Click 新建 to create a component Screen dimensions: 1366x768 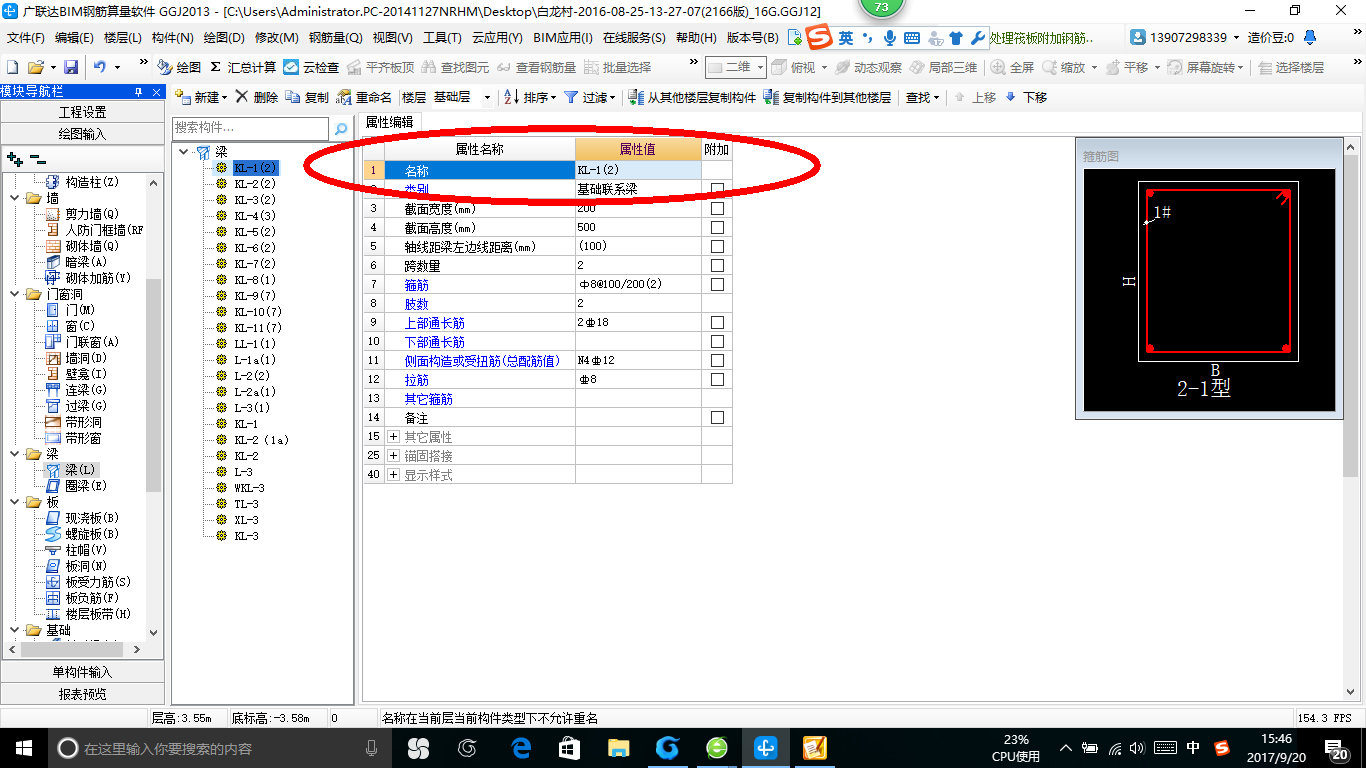(x=201, y=97)
